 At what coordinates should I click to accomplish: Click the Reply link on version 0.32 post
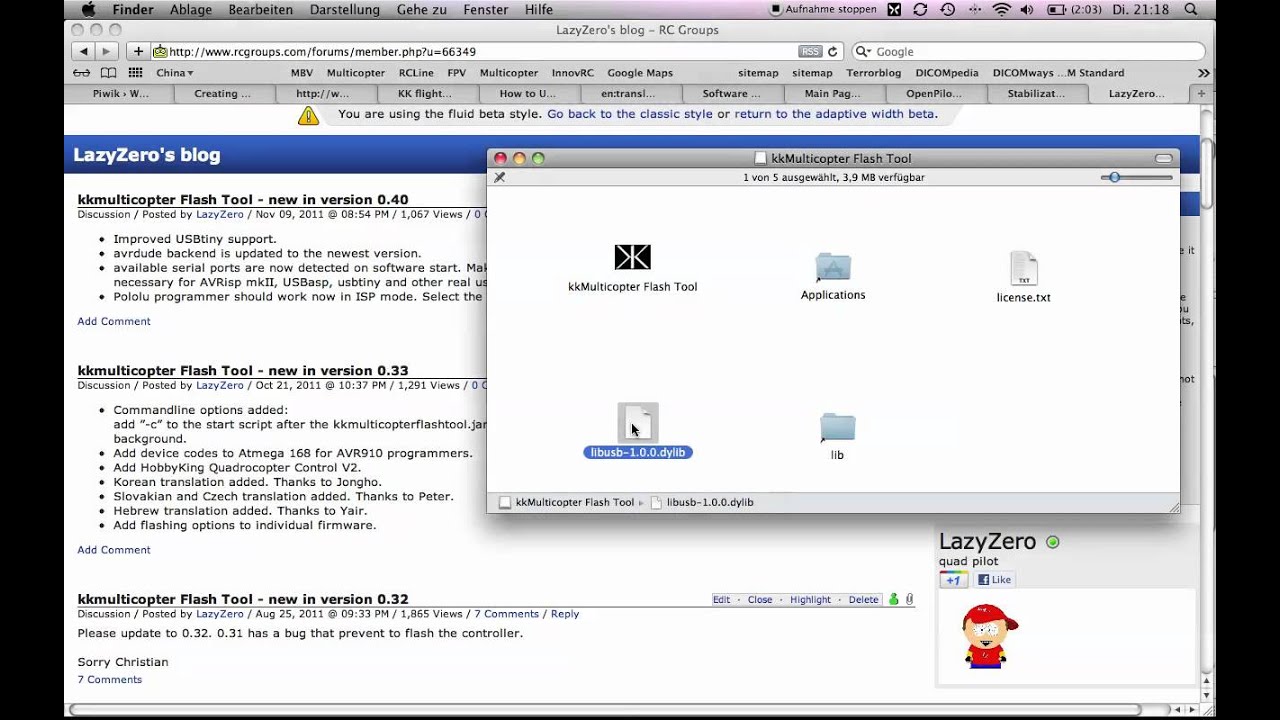565,614
